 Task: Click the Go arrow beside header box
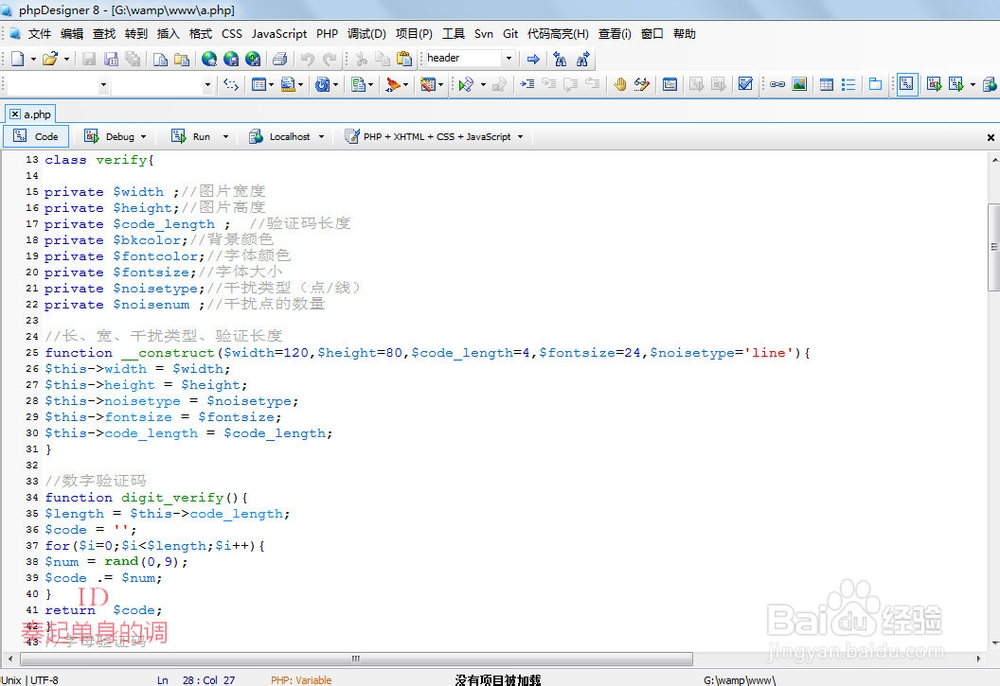533,59
